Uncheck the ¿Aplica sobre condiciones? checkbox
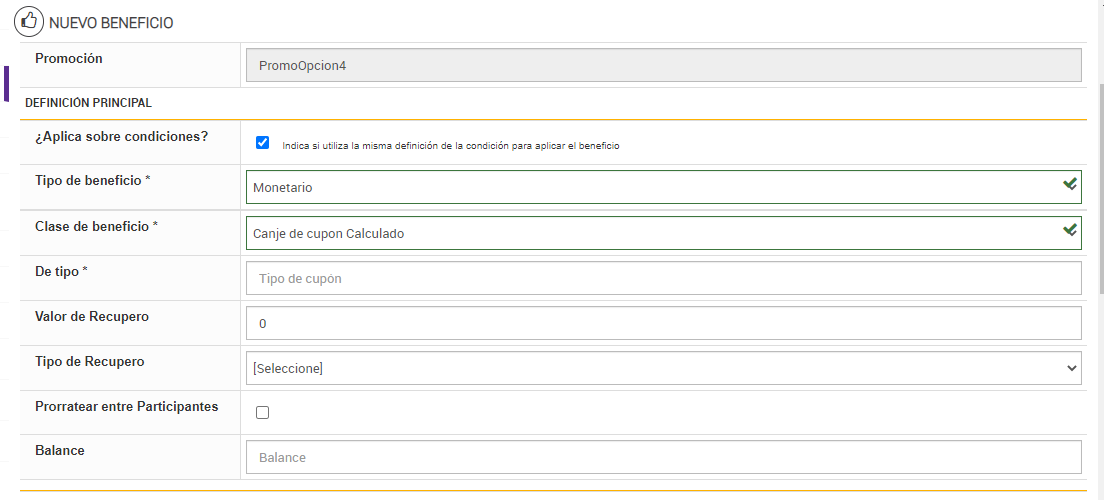 click(263, 143)
